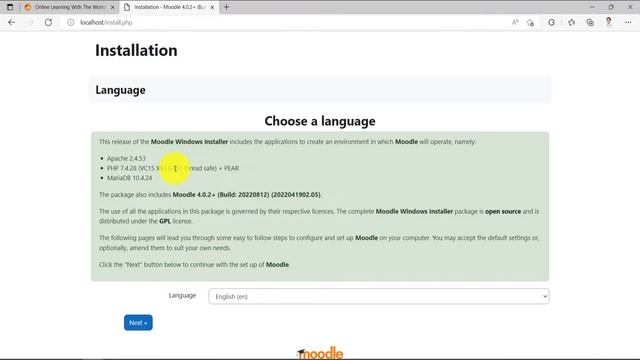This screenshot has height=360, width=640.
Task: Click the Refresh page icon
Action: (48, 22)
